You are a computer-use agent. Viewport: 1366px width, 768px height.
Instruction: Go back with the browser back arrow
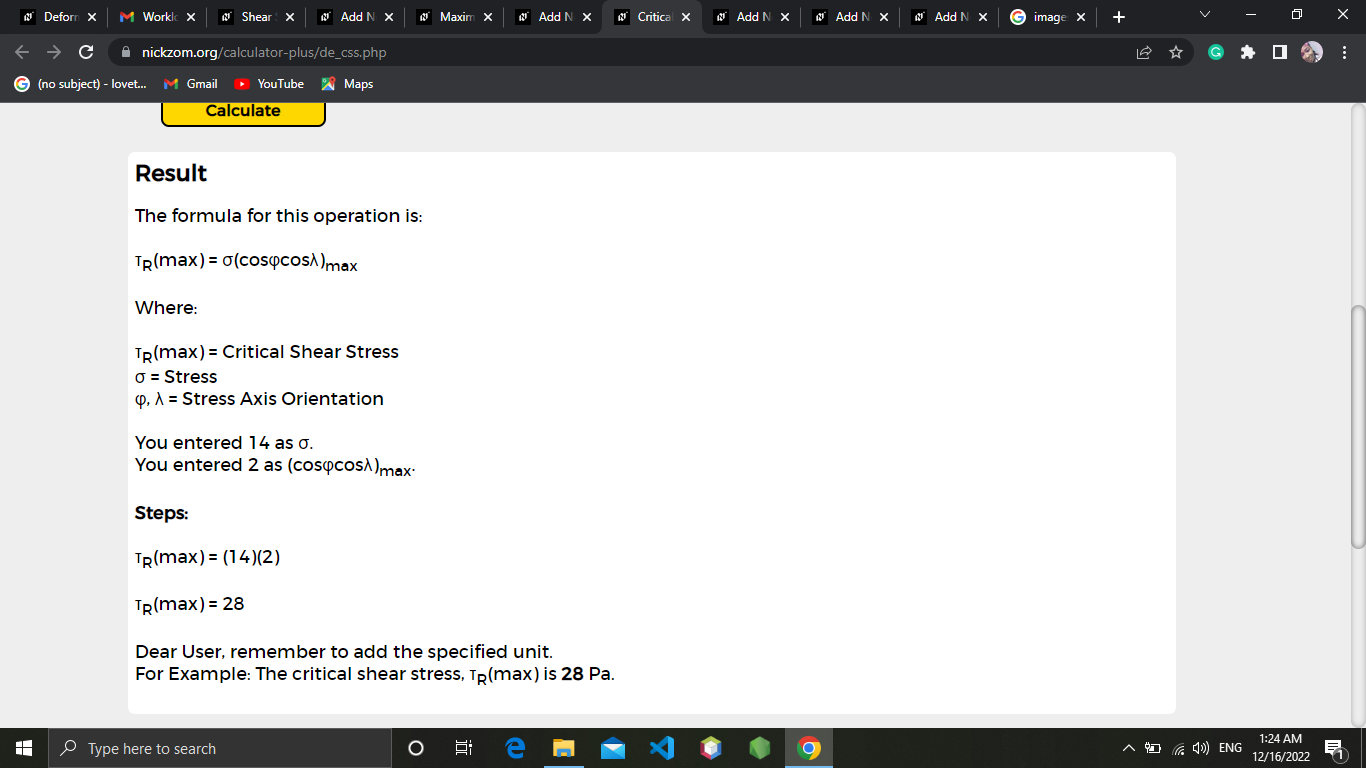tap(23, 52)
